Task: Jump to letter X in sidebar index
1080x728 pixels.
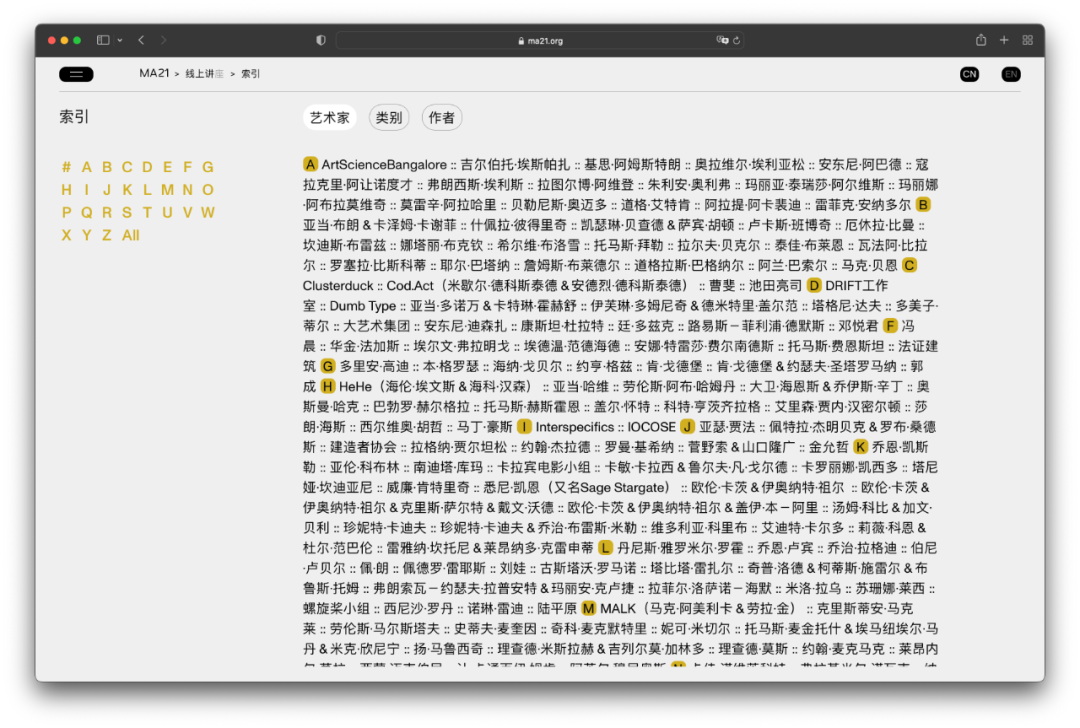Action: tap(66, 235)
